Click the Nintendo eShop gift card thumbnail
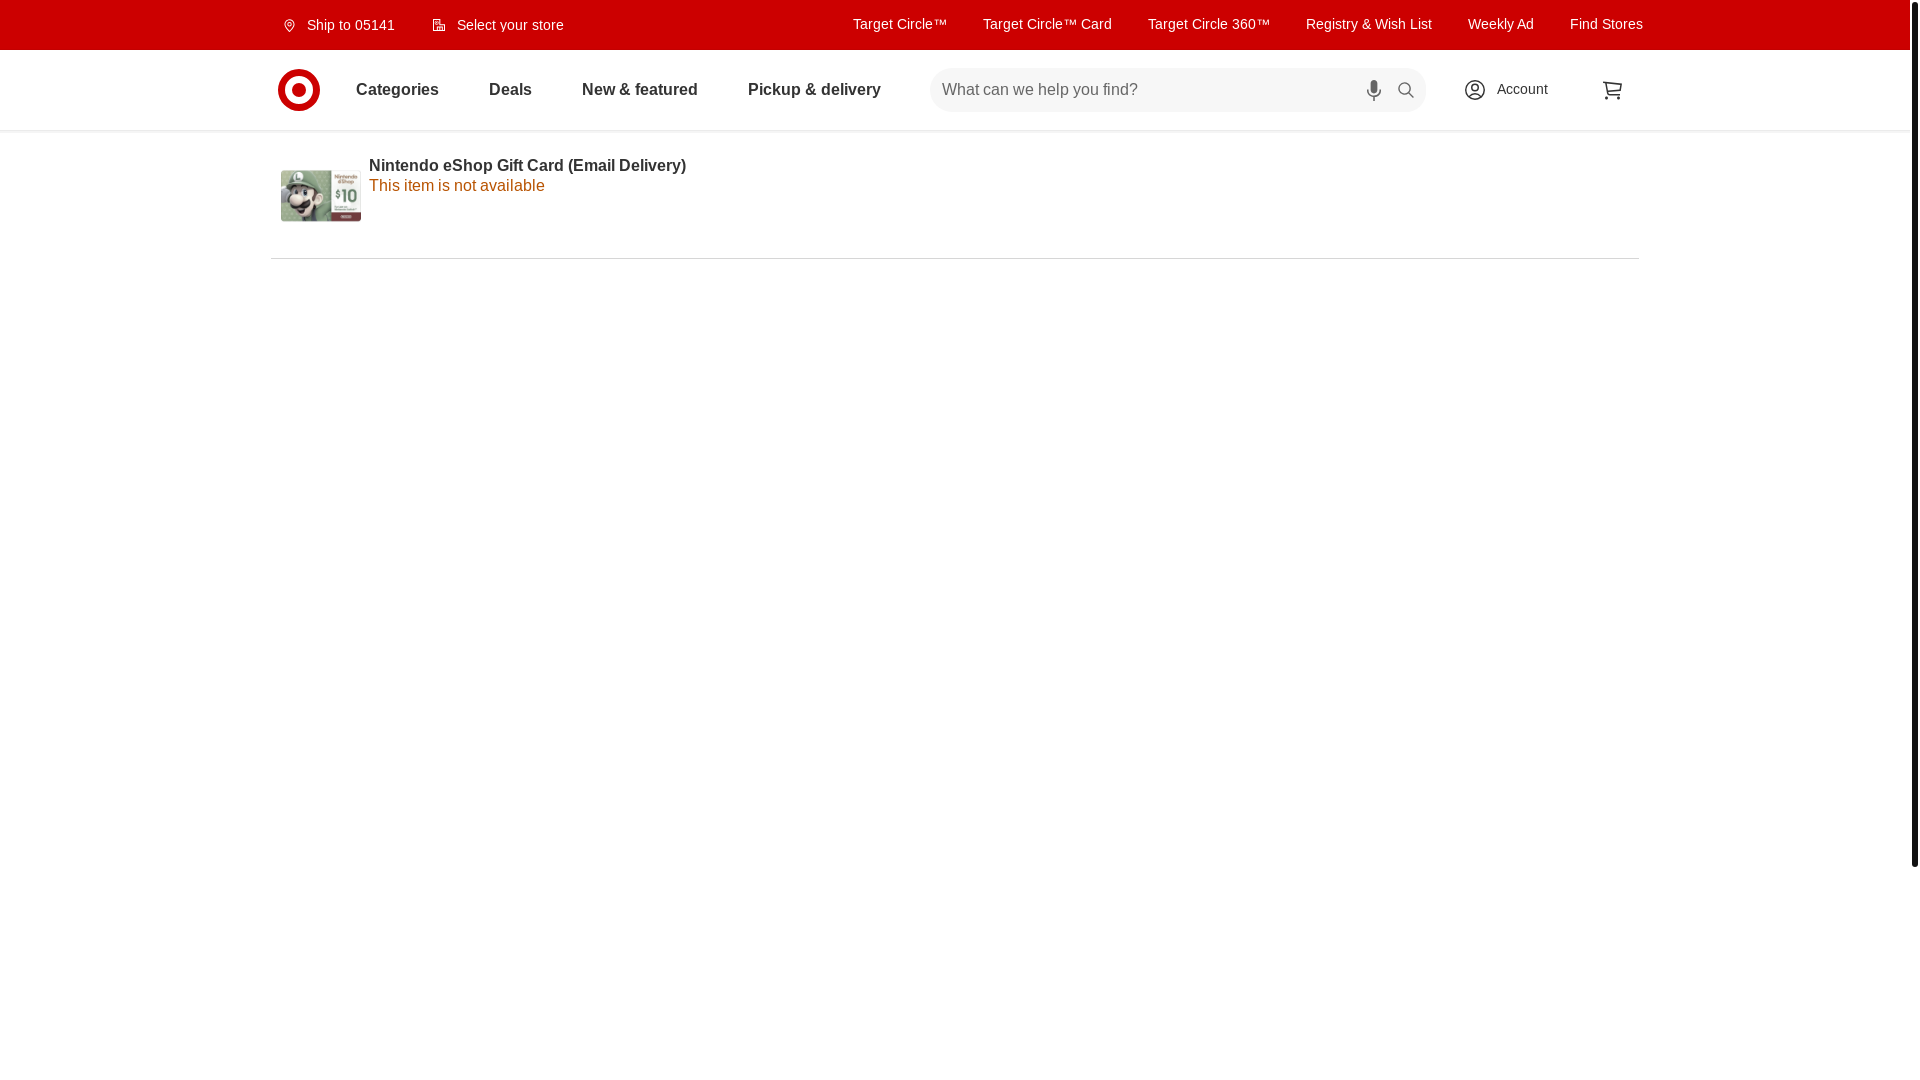Viewport: 1920px width, 1080px height. tap(321, 195)
